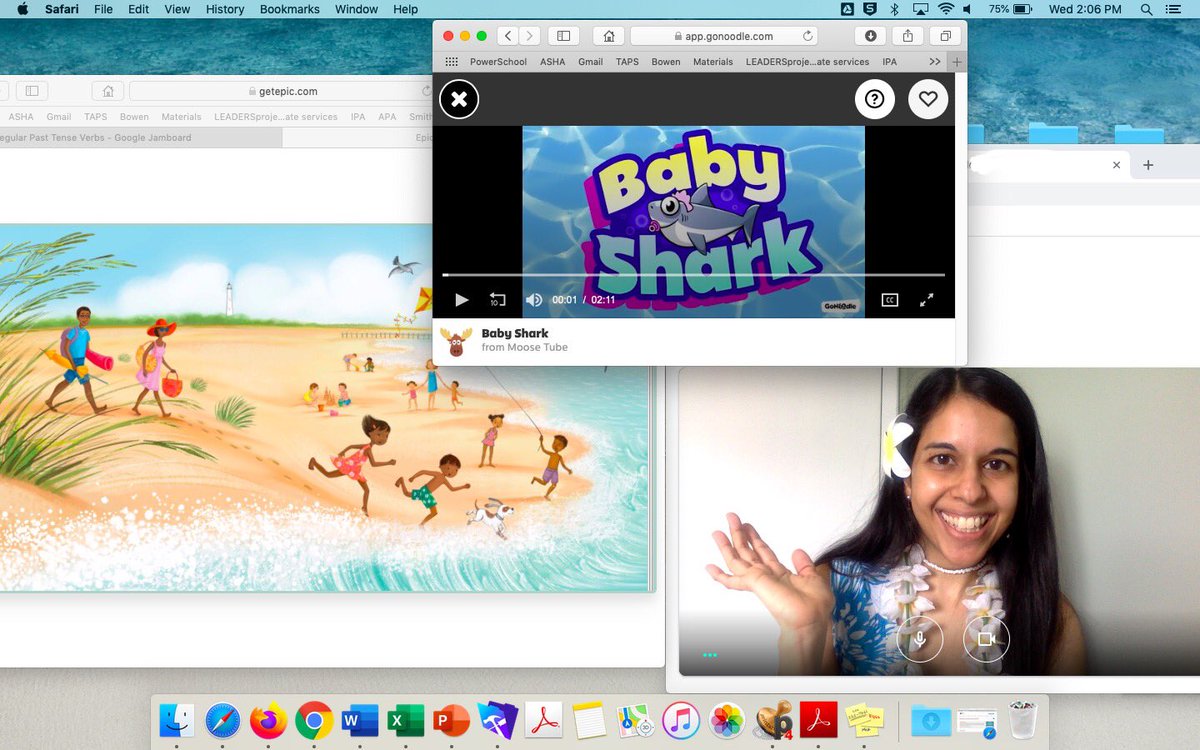Add a new tab in GoNoodle window
The image size is (1200, 750).
coord(957,62)
